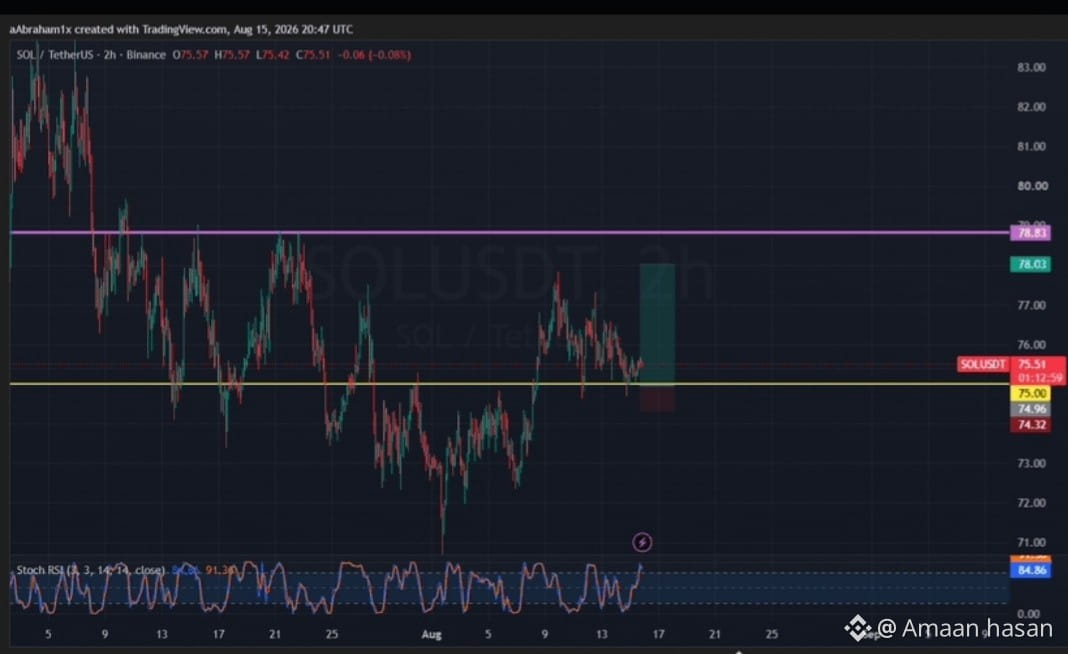Select the gray 74.96 entry label
Viewport: 1068px width, 654px height.
1031,409
